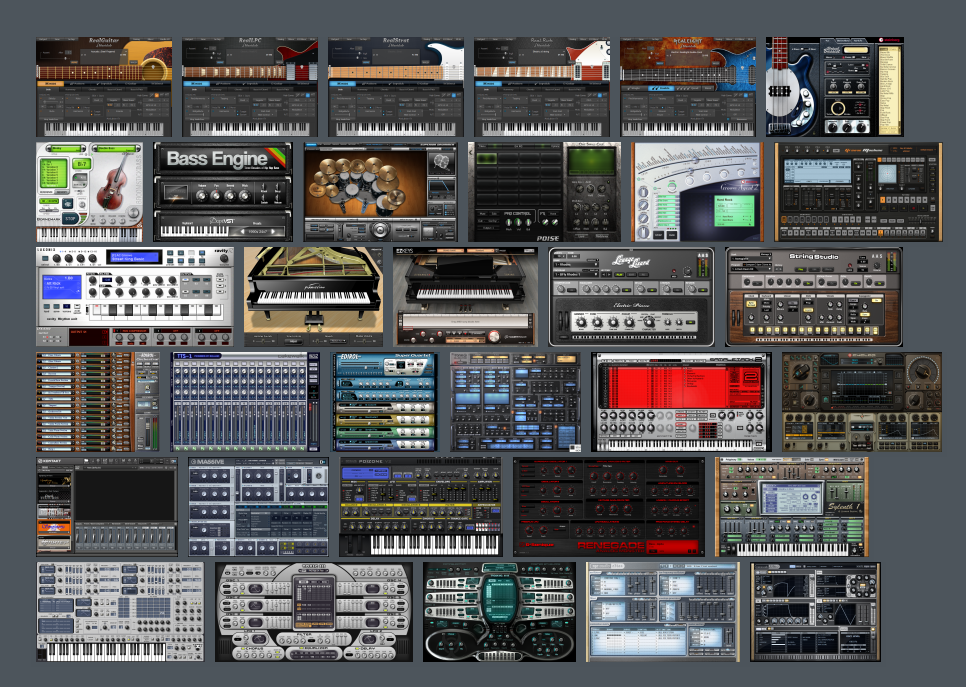Select the teal-display futuristic synth thumbnail
The height and width of the screenshot is (687, 966).
[x=500, y=612]
